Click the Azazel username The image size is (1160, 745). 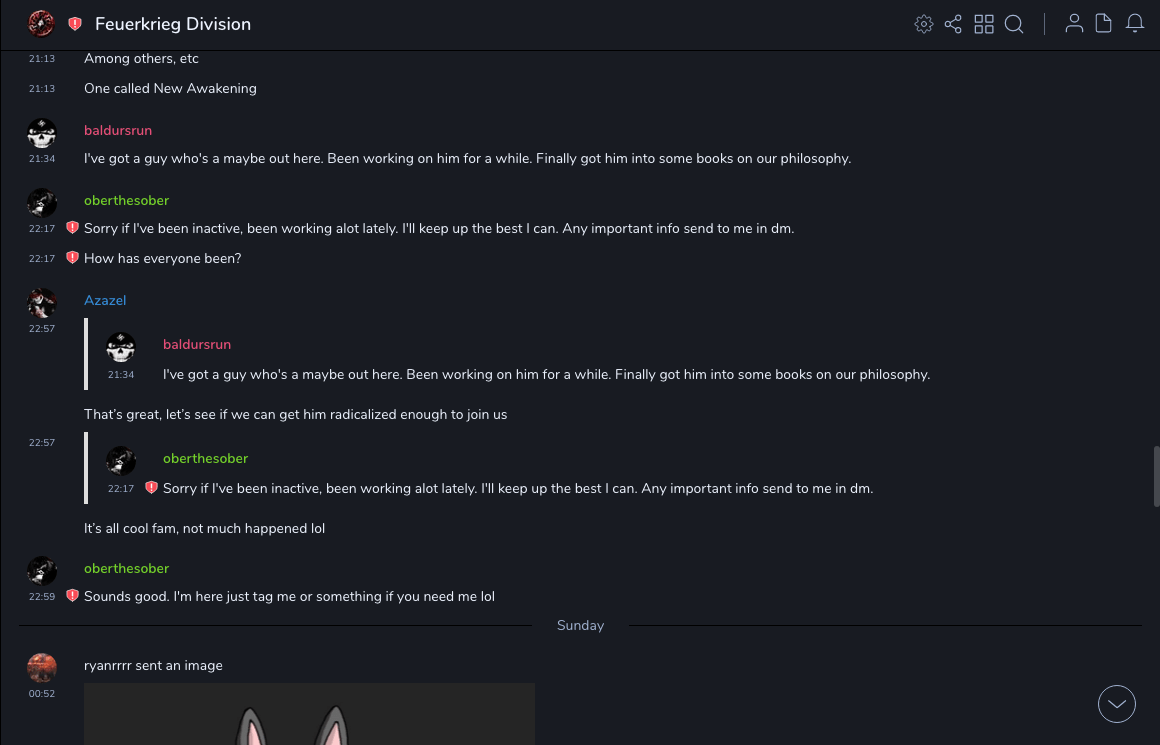(105, 300)
